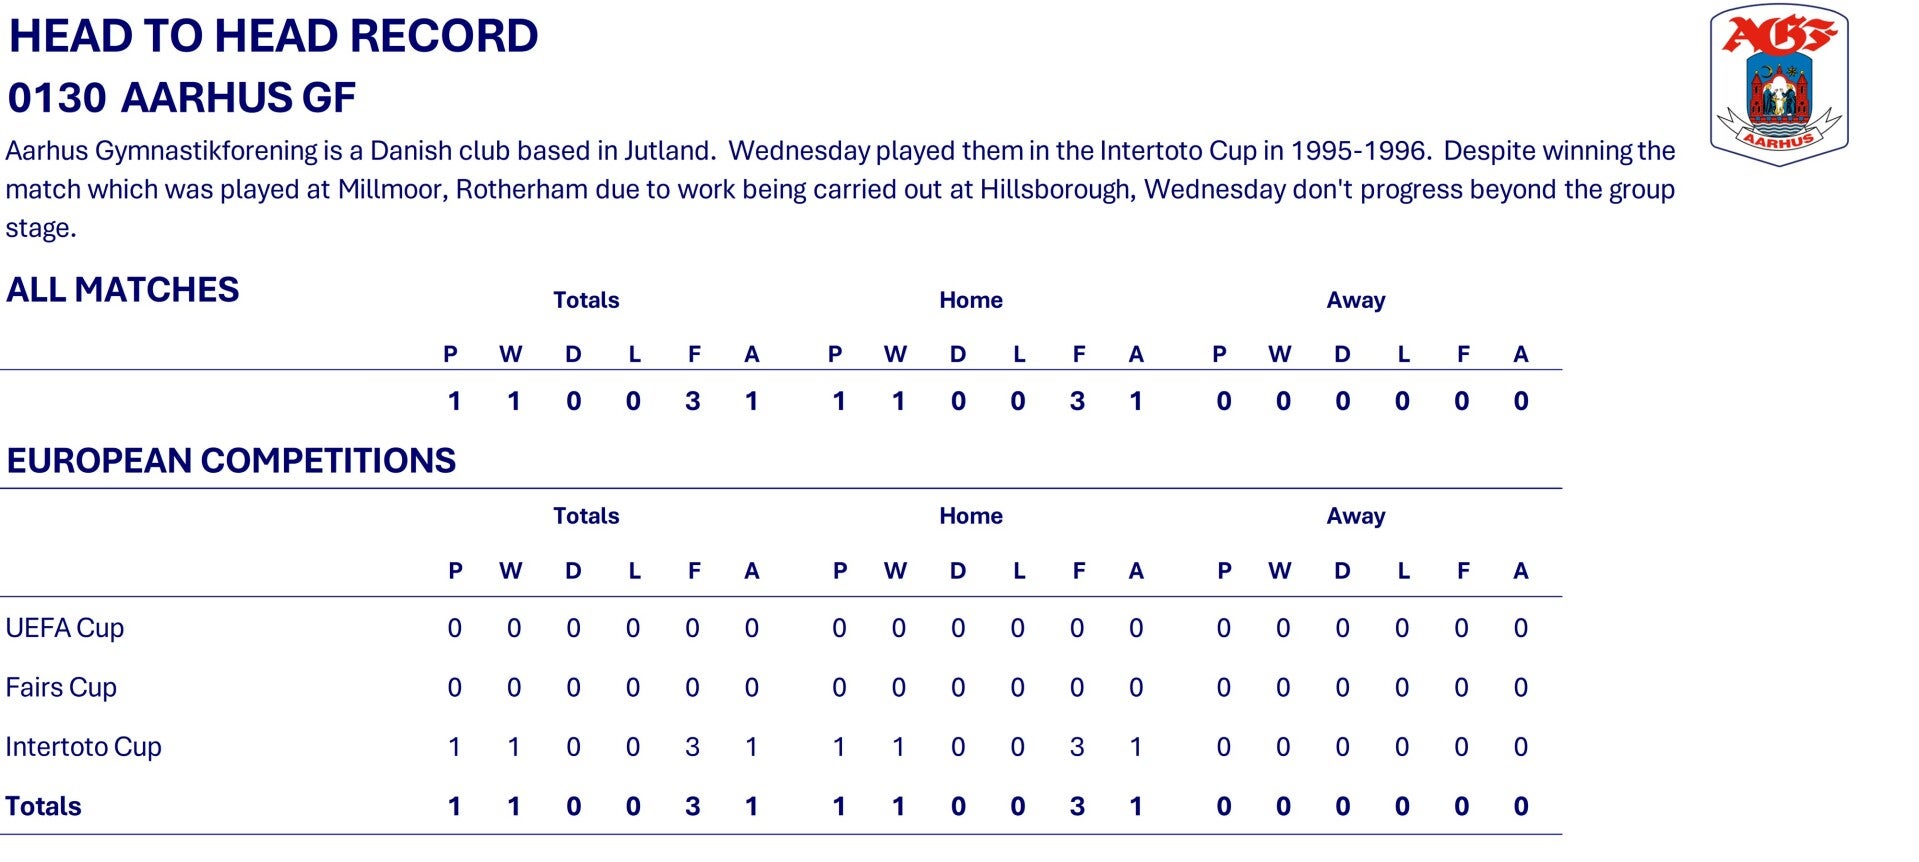This screenshot has width=1919, height=862.
Task: Select Totals column header under ALL MATCHES
Action: (x=586, y=300)
